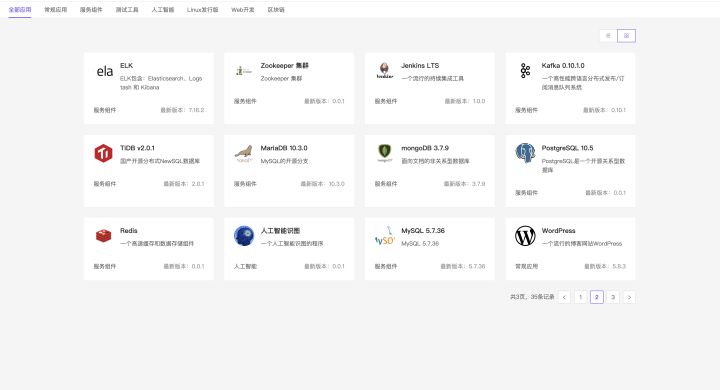This screenshot has height=390, width=720.
Task: Click 常规应用 label on WordPress card
Action: click(526, 266)
